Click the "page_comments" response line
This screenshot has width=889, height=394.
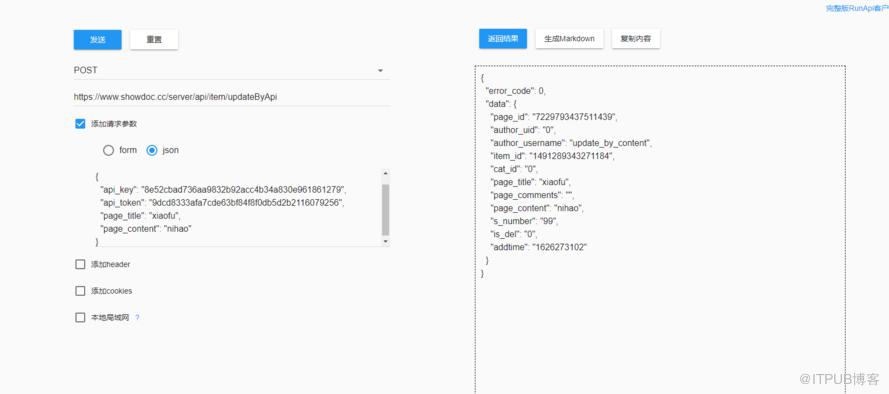[533, 195]
